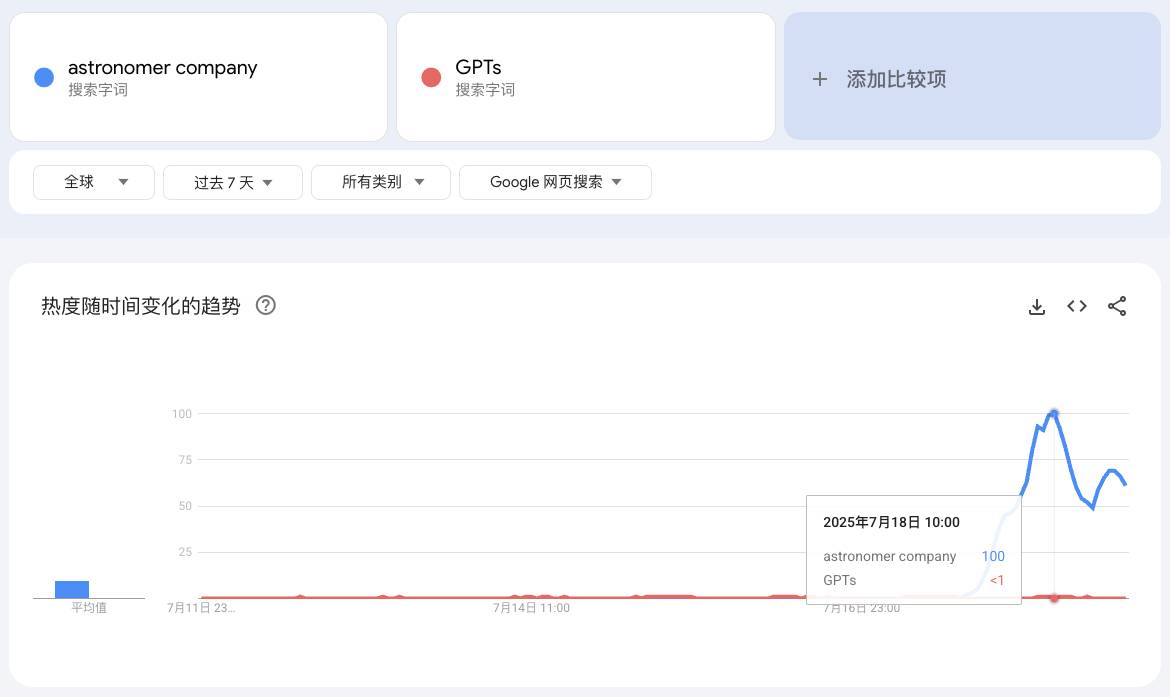
Task: Open the 过去 7 天 time range dropdown
Action: (x=233, y=182)
